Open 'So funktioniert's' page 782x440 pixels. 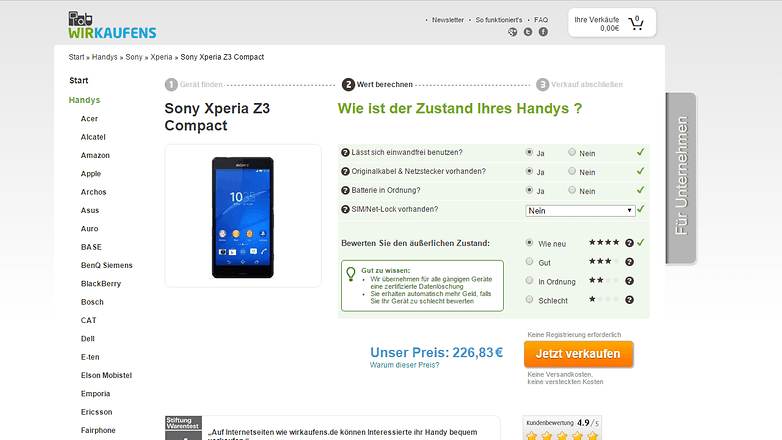[x=499, y=20]
